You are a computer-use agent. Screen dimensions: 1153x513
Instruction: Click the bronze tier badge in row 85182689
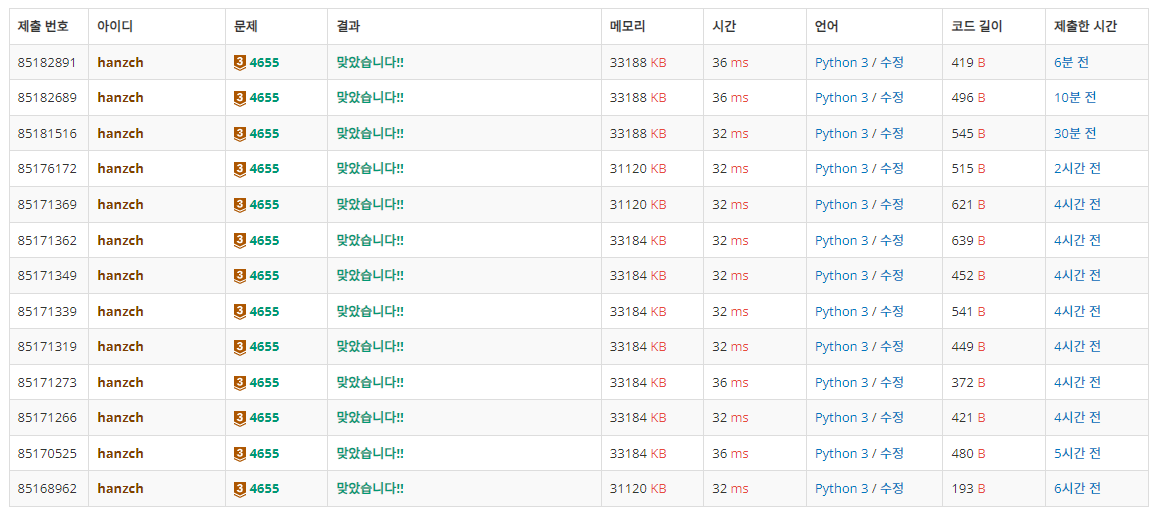240,98
